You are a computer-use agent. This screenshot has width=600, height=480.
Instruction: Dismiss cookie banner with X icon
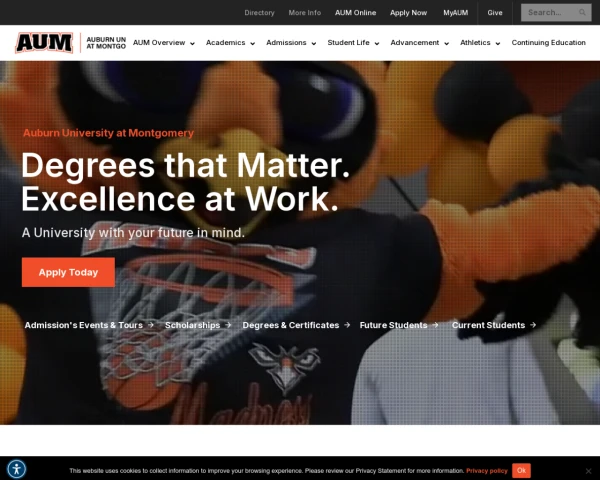[589, 471]
